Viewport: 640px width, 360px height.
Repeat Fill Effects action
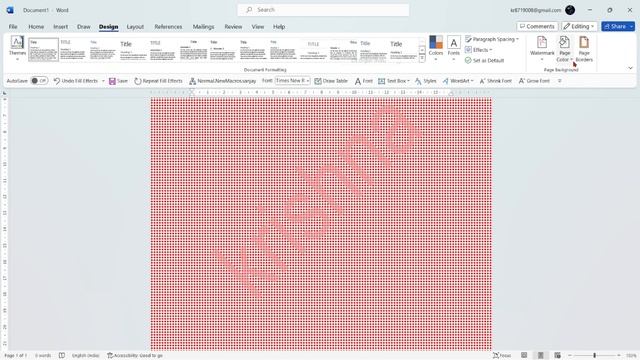[158, 81]
